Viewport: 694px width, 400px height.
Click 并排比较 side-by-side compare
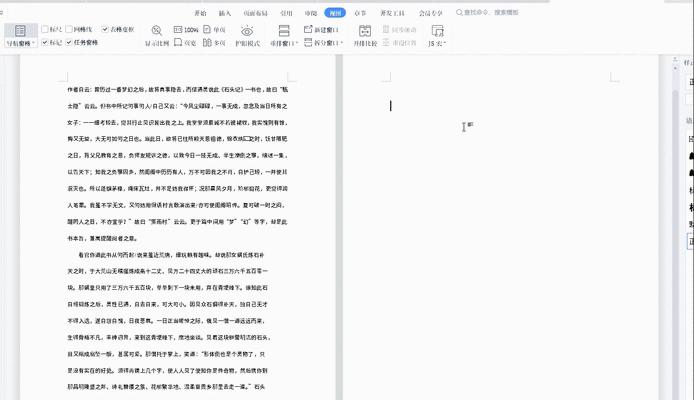pos(365,35)
